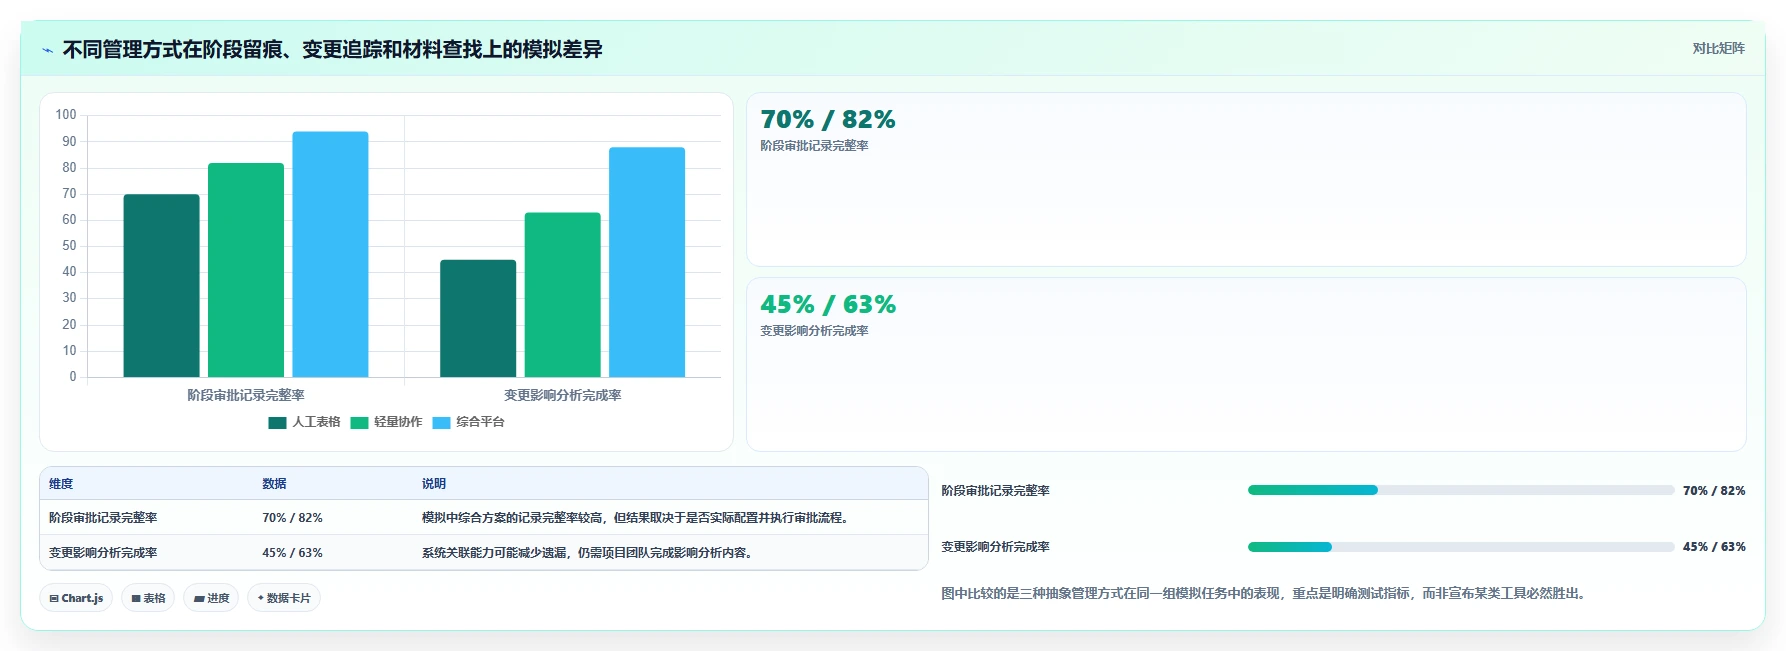Click the 50 tick on the y-axis
Image resolution: width=1786 pixels, height=651 pixels.
pyautogui.click(x=69, y=246)
